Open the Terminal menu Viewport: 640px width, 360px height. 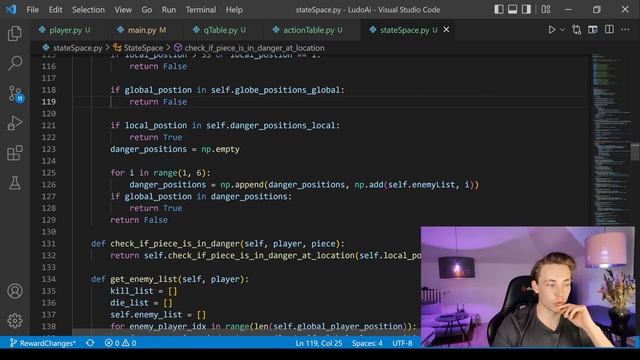coord(201,10)
